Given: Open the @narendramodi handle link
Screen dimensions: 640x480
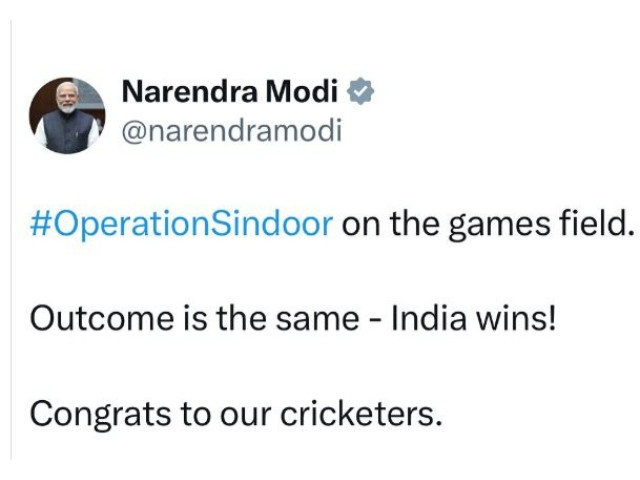Looking at the screenshot, I should tap(231, 131).
